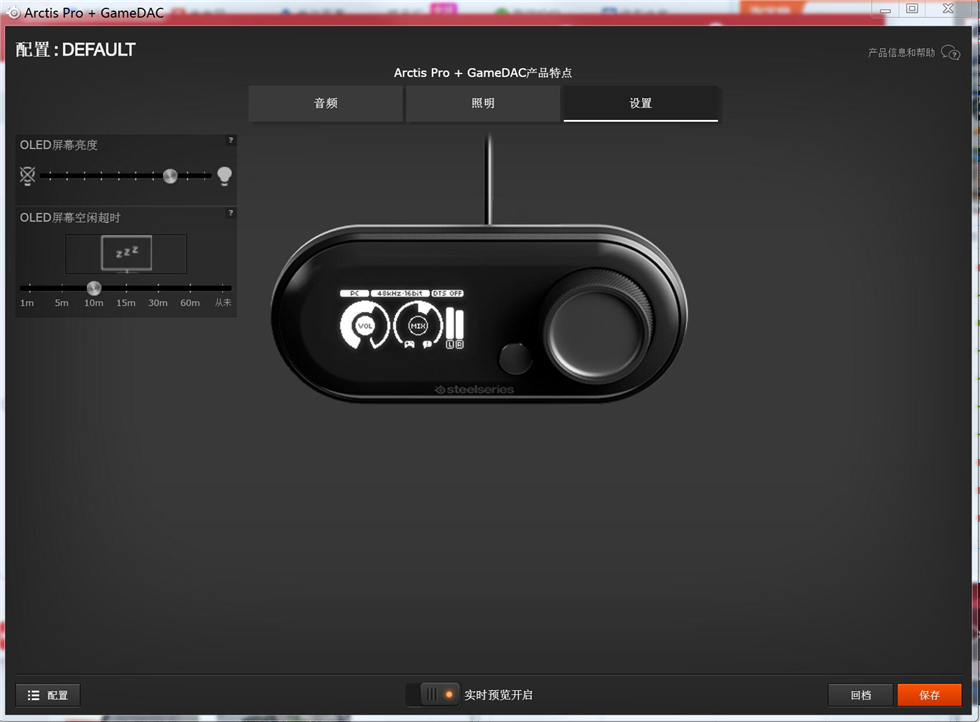Click the 10m timeout label
This screenshot has height=722, width=980.
point(94,303)
